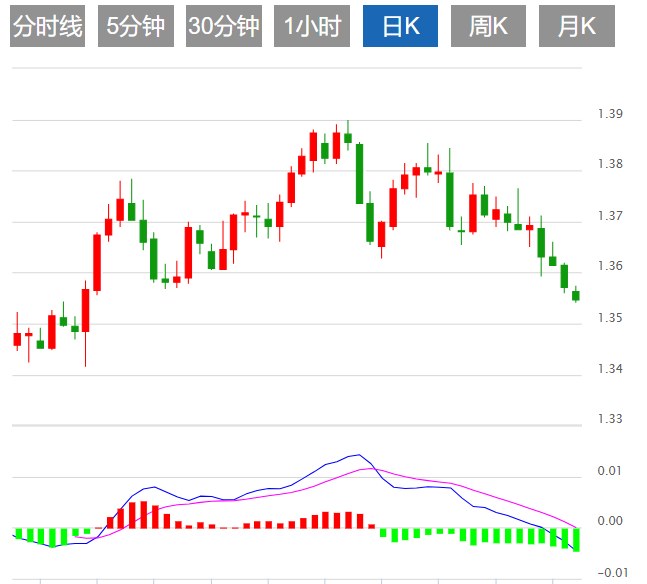Click the 1.35 price axis label
Viewport: 647px width, 584px height.
click(610, 318)
